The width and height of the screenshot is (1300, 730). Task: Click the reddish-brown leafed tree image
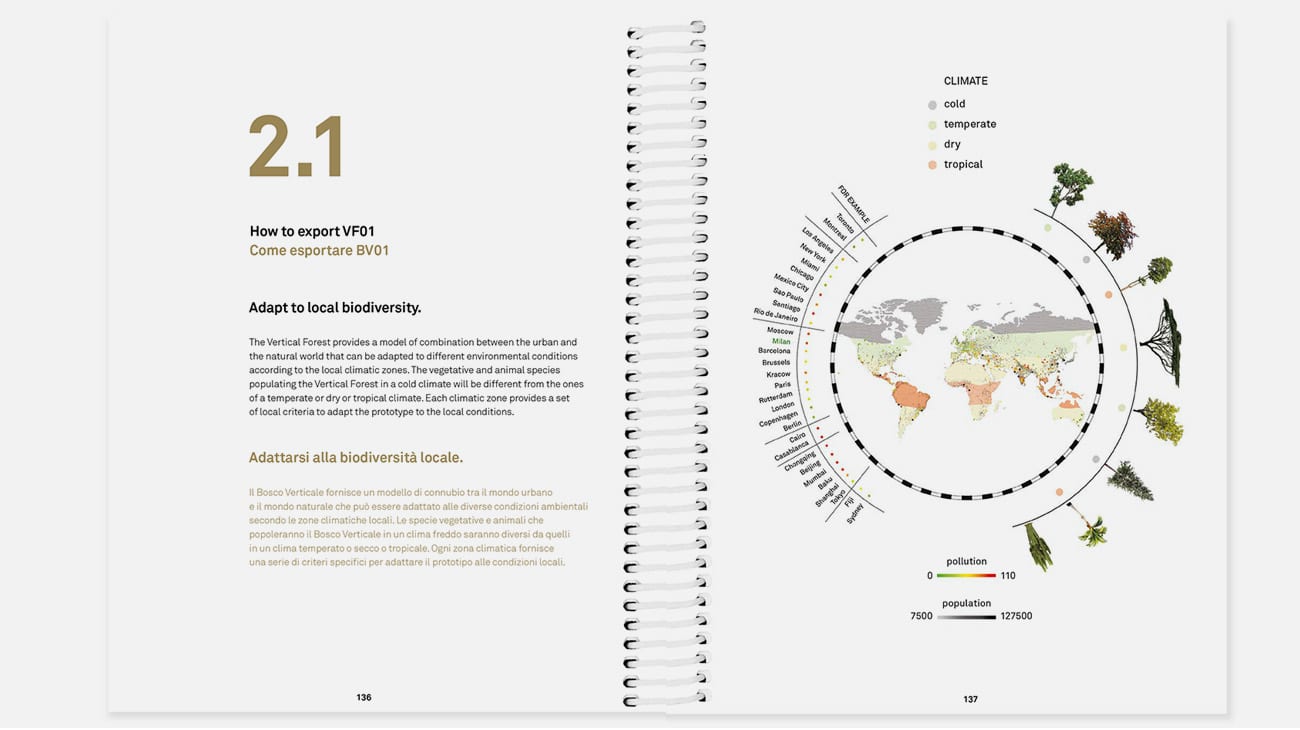click(1112, 234)
